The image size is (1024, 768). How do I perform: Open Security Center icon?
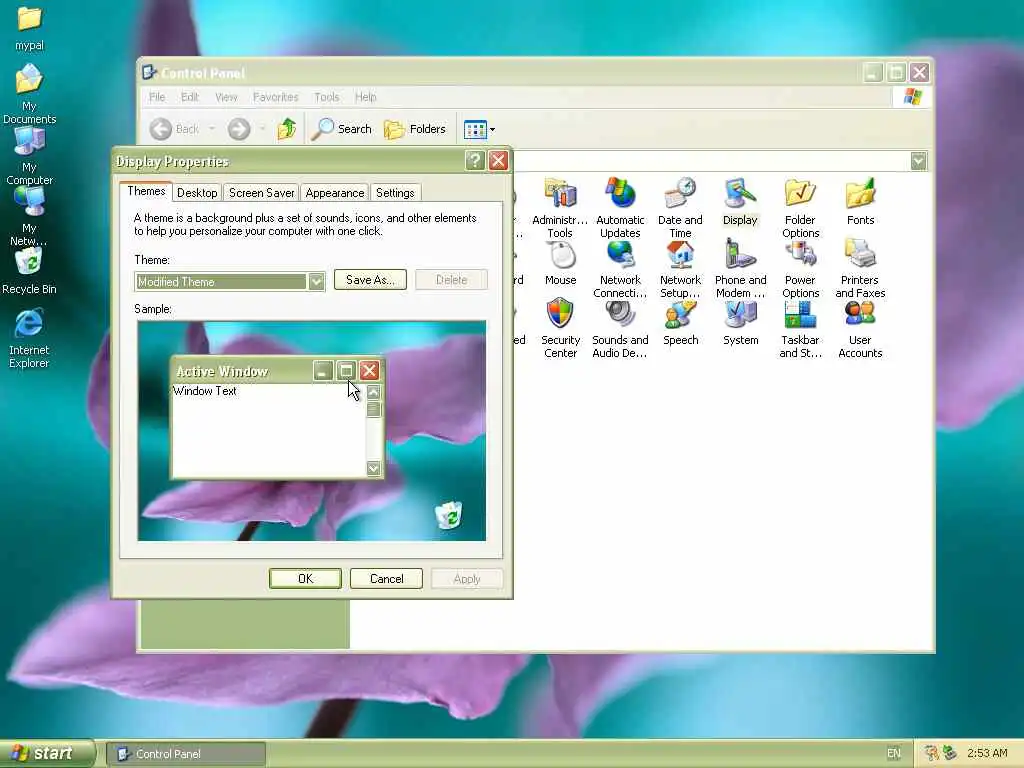[x=560, y=328]
